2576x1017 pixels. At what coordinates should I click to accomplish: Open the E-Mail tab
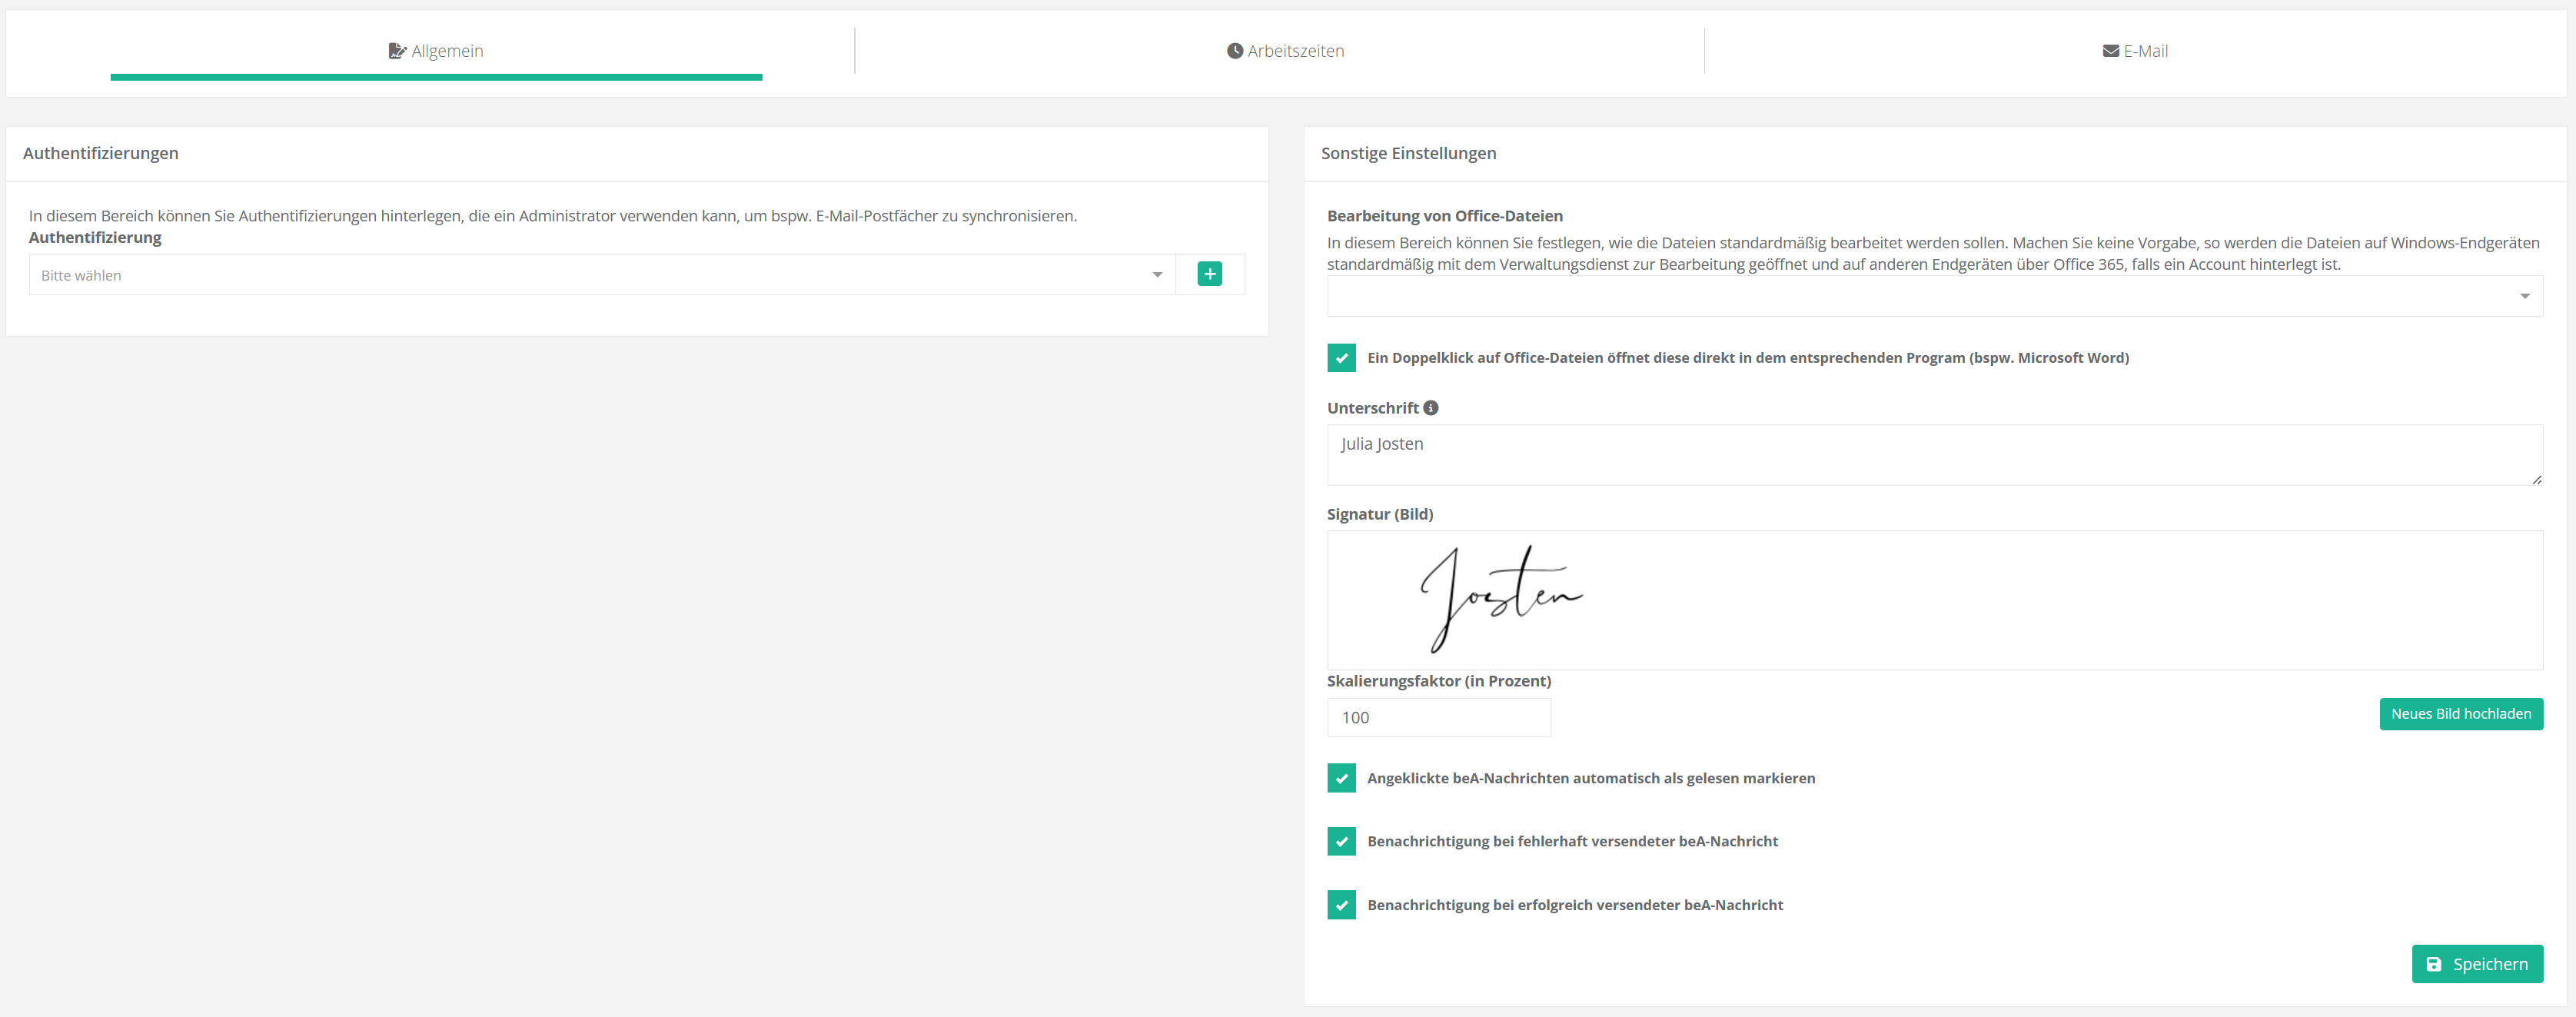pos(2135,51)
